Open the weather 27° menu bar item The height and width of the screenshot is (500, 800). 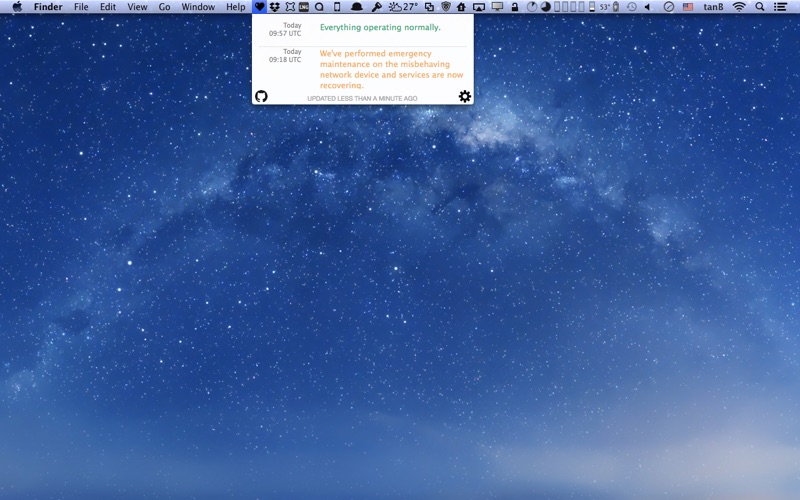click(x=403, y=7)
